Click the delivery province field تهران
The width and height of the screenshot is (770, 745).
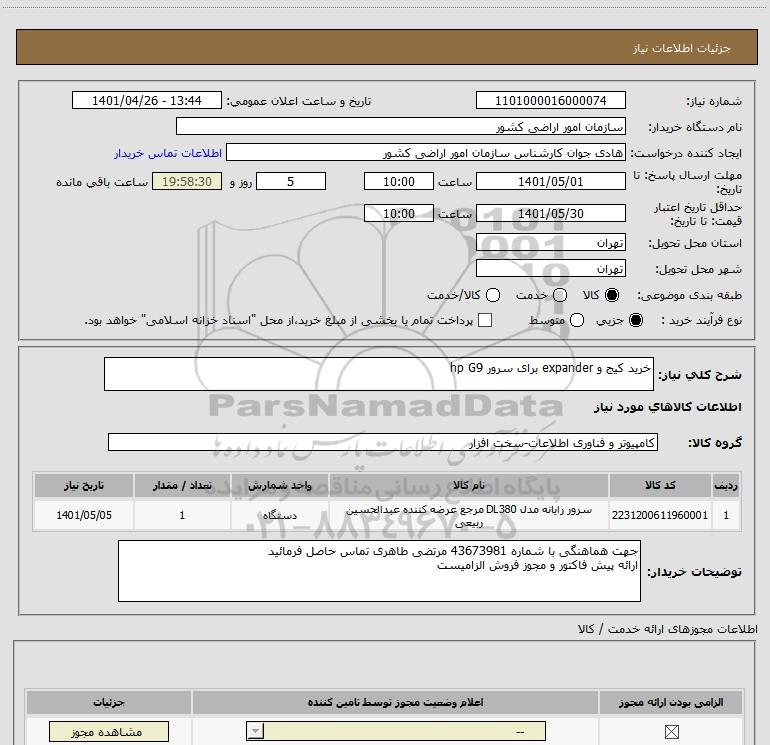[x=550, y=243]
